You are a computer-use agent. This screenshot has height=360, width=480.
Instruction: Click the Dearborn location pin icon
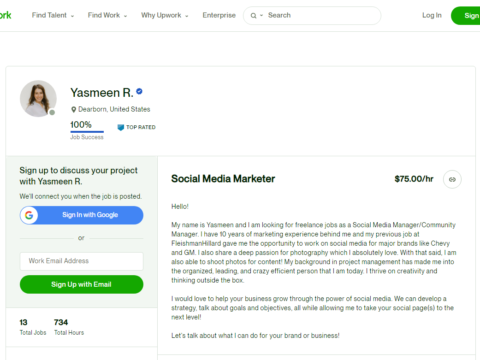click(74, 109)
